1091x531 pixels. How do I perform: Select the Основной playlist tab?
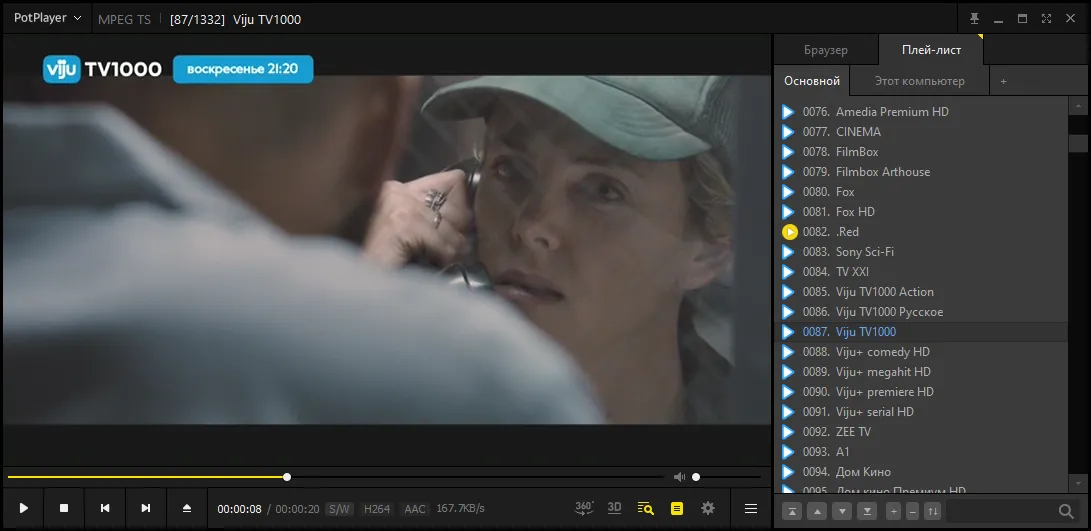click(x=812, y=81)
